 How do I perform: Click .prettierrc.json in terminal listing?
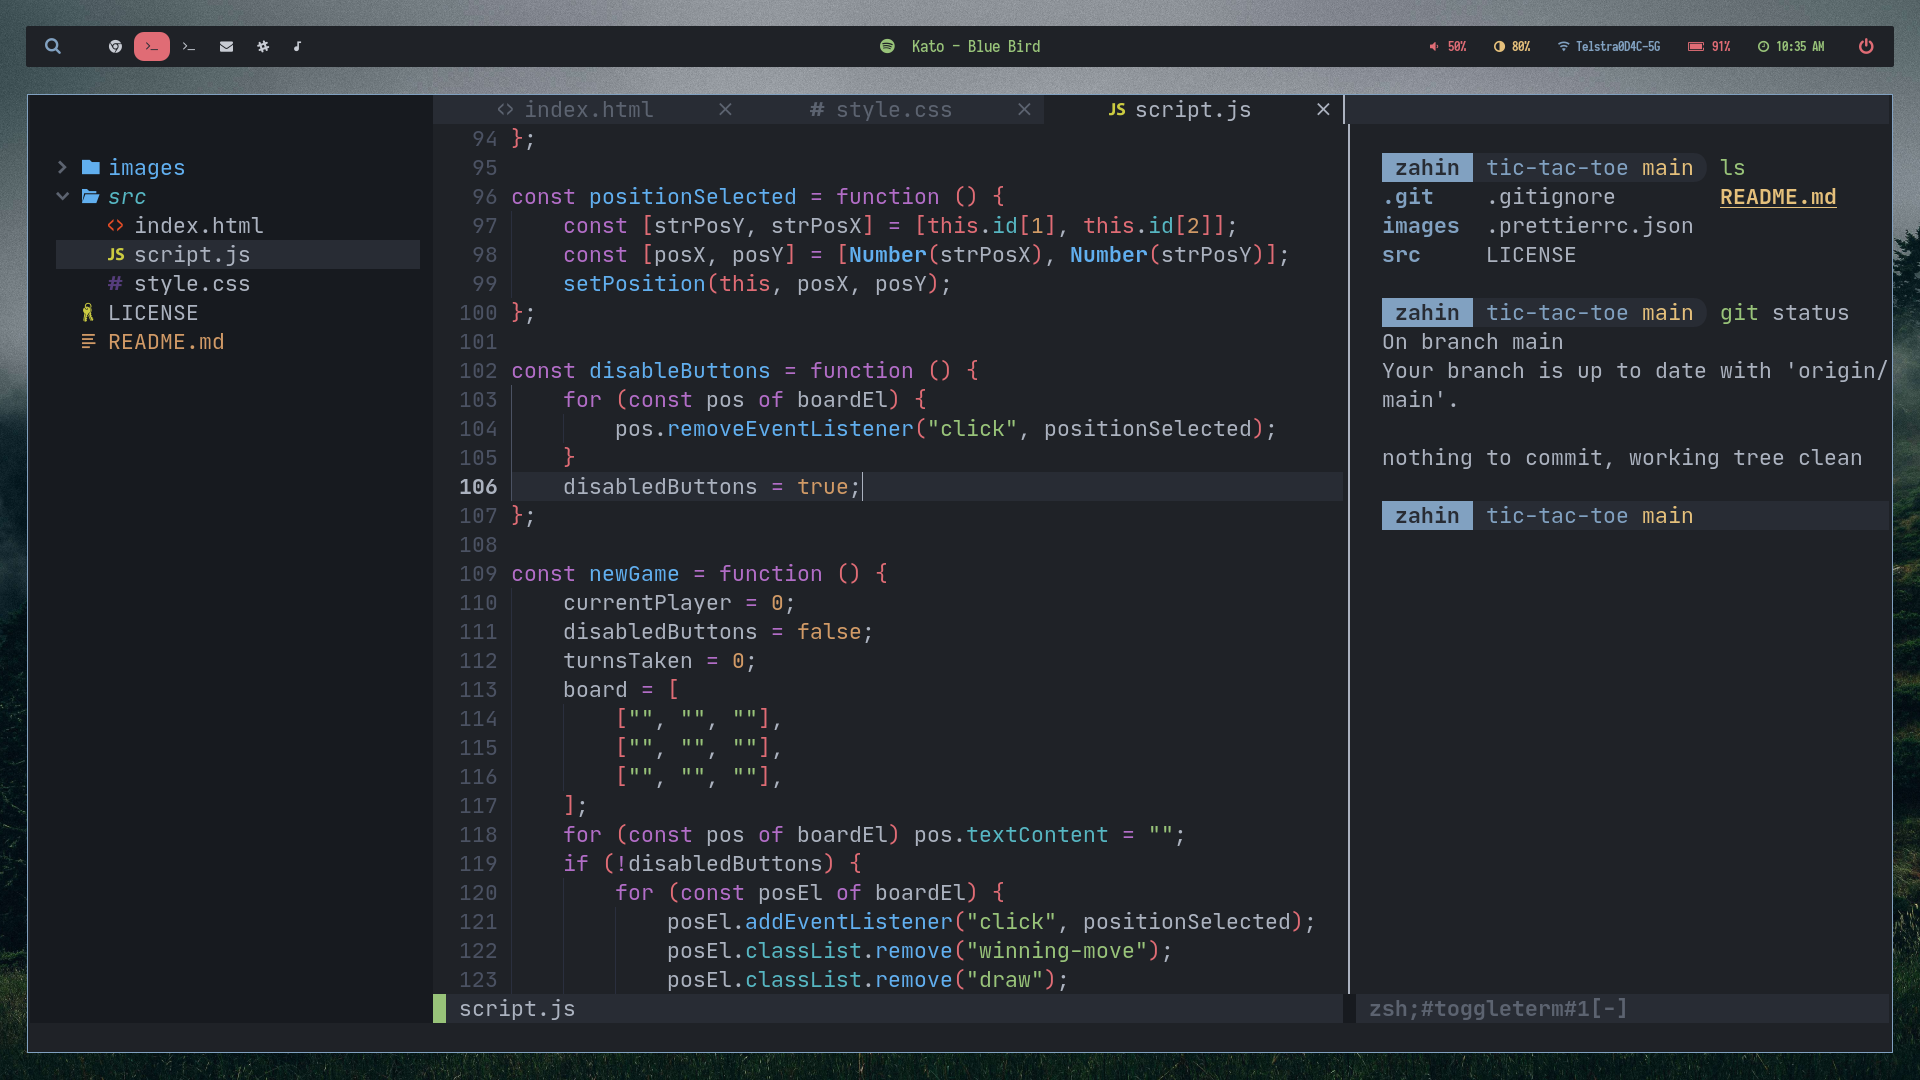click(1590, 226)
